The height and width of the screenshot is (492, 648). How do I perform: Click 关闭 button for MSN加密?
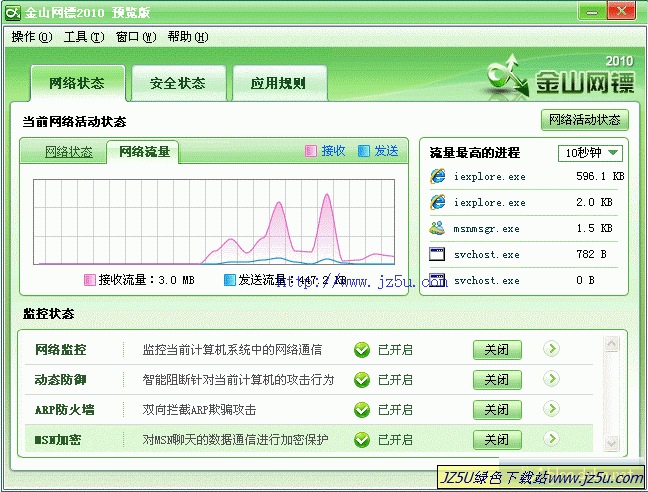point(497,440)
